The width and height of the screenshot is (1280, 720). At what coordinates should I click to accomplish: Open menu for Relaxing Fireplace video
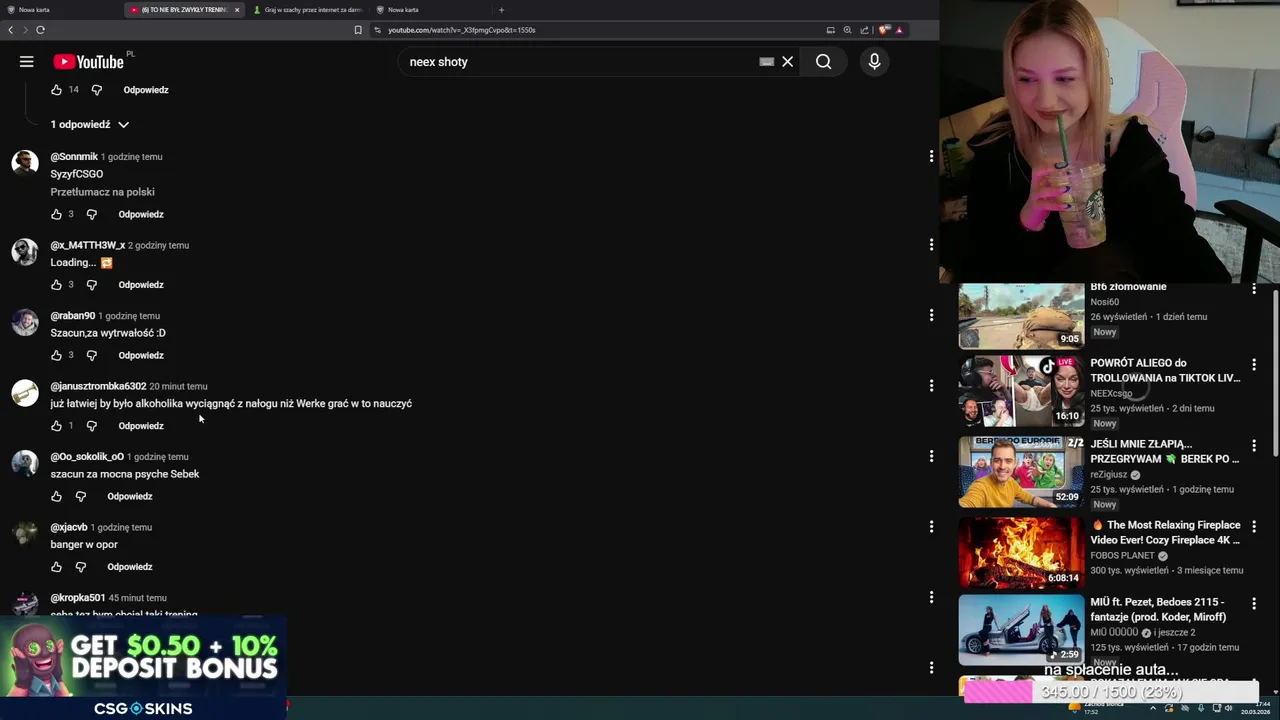pos(1254,527)
